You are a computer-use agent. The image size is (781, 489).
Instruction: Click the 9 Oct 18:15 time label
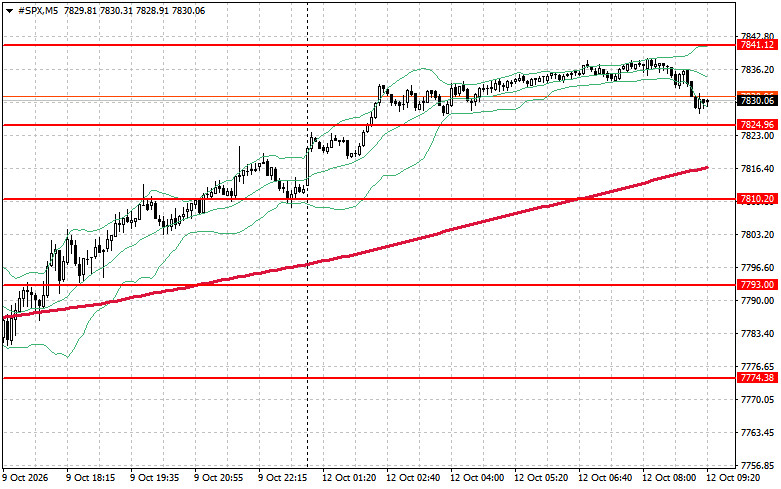click(90, 478)
